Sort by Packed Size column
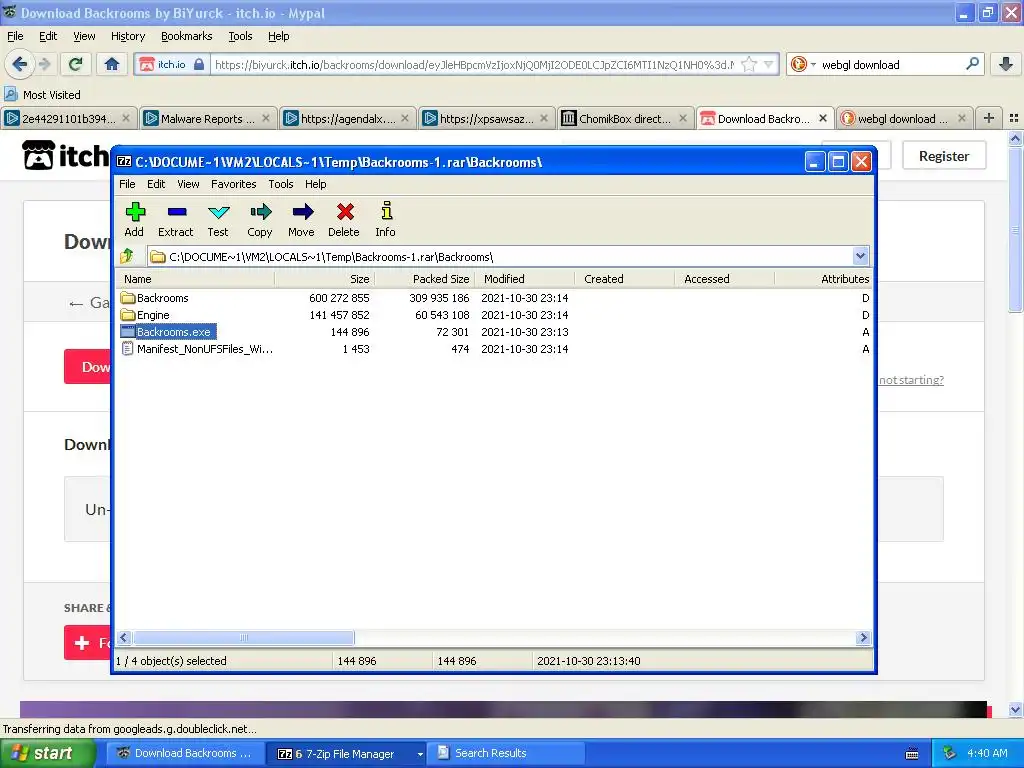Viewport: 1024px width, 768px height. click(424, 279)
